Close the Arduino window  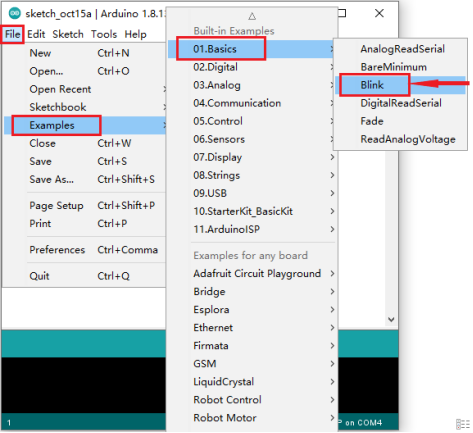click(379, 13)
